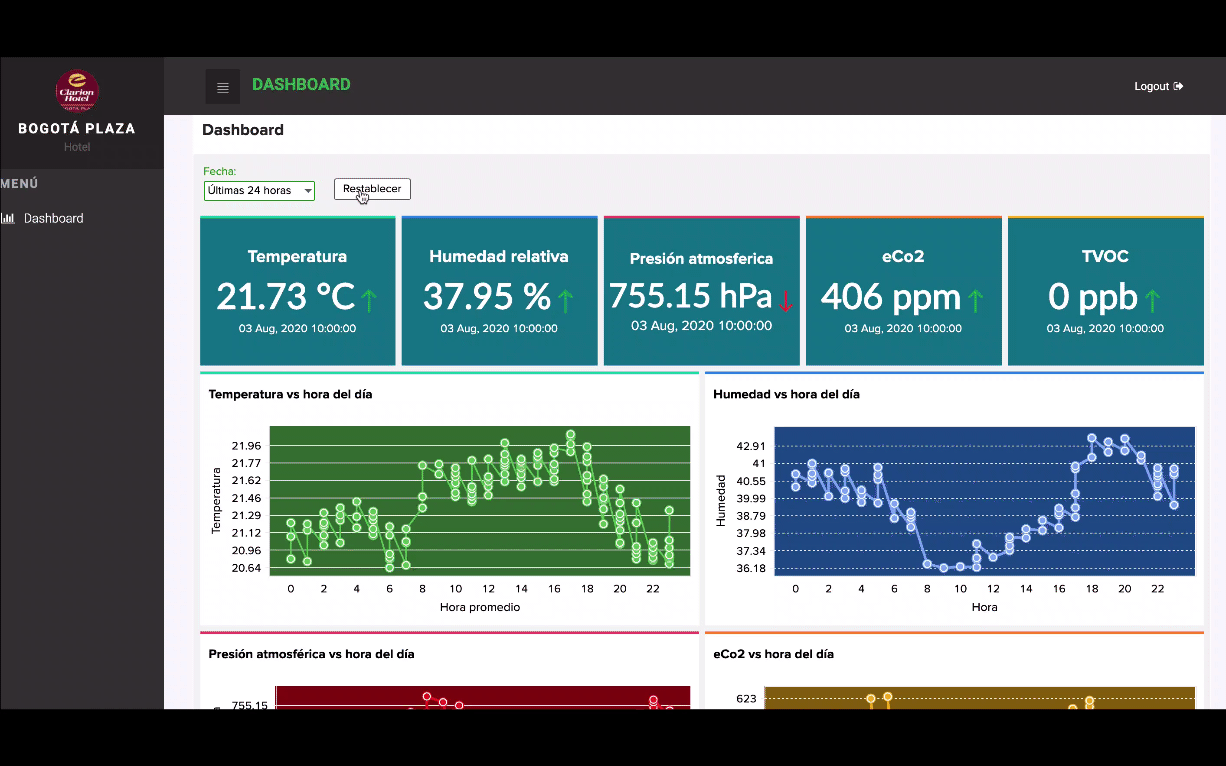Click the 20.64 tick on the Temperatura axis
Image resolution: width=1226 pixels, height=766 pixels.
coord(246,568)
